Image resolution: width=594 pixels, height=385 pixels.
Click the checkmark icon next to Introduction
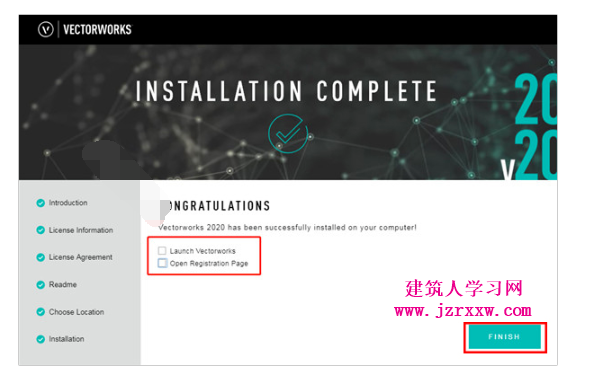(x=41, y=203)
